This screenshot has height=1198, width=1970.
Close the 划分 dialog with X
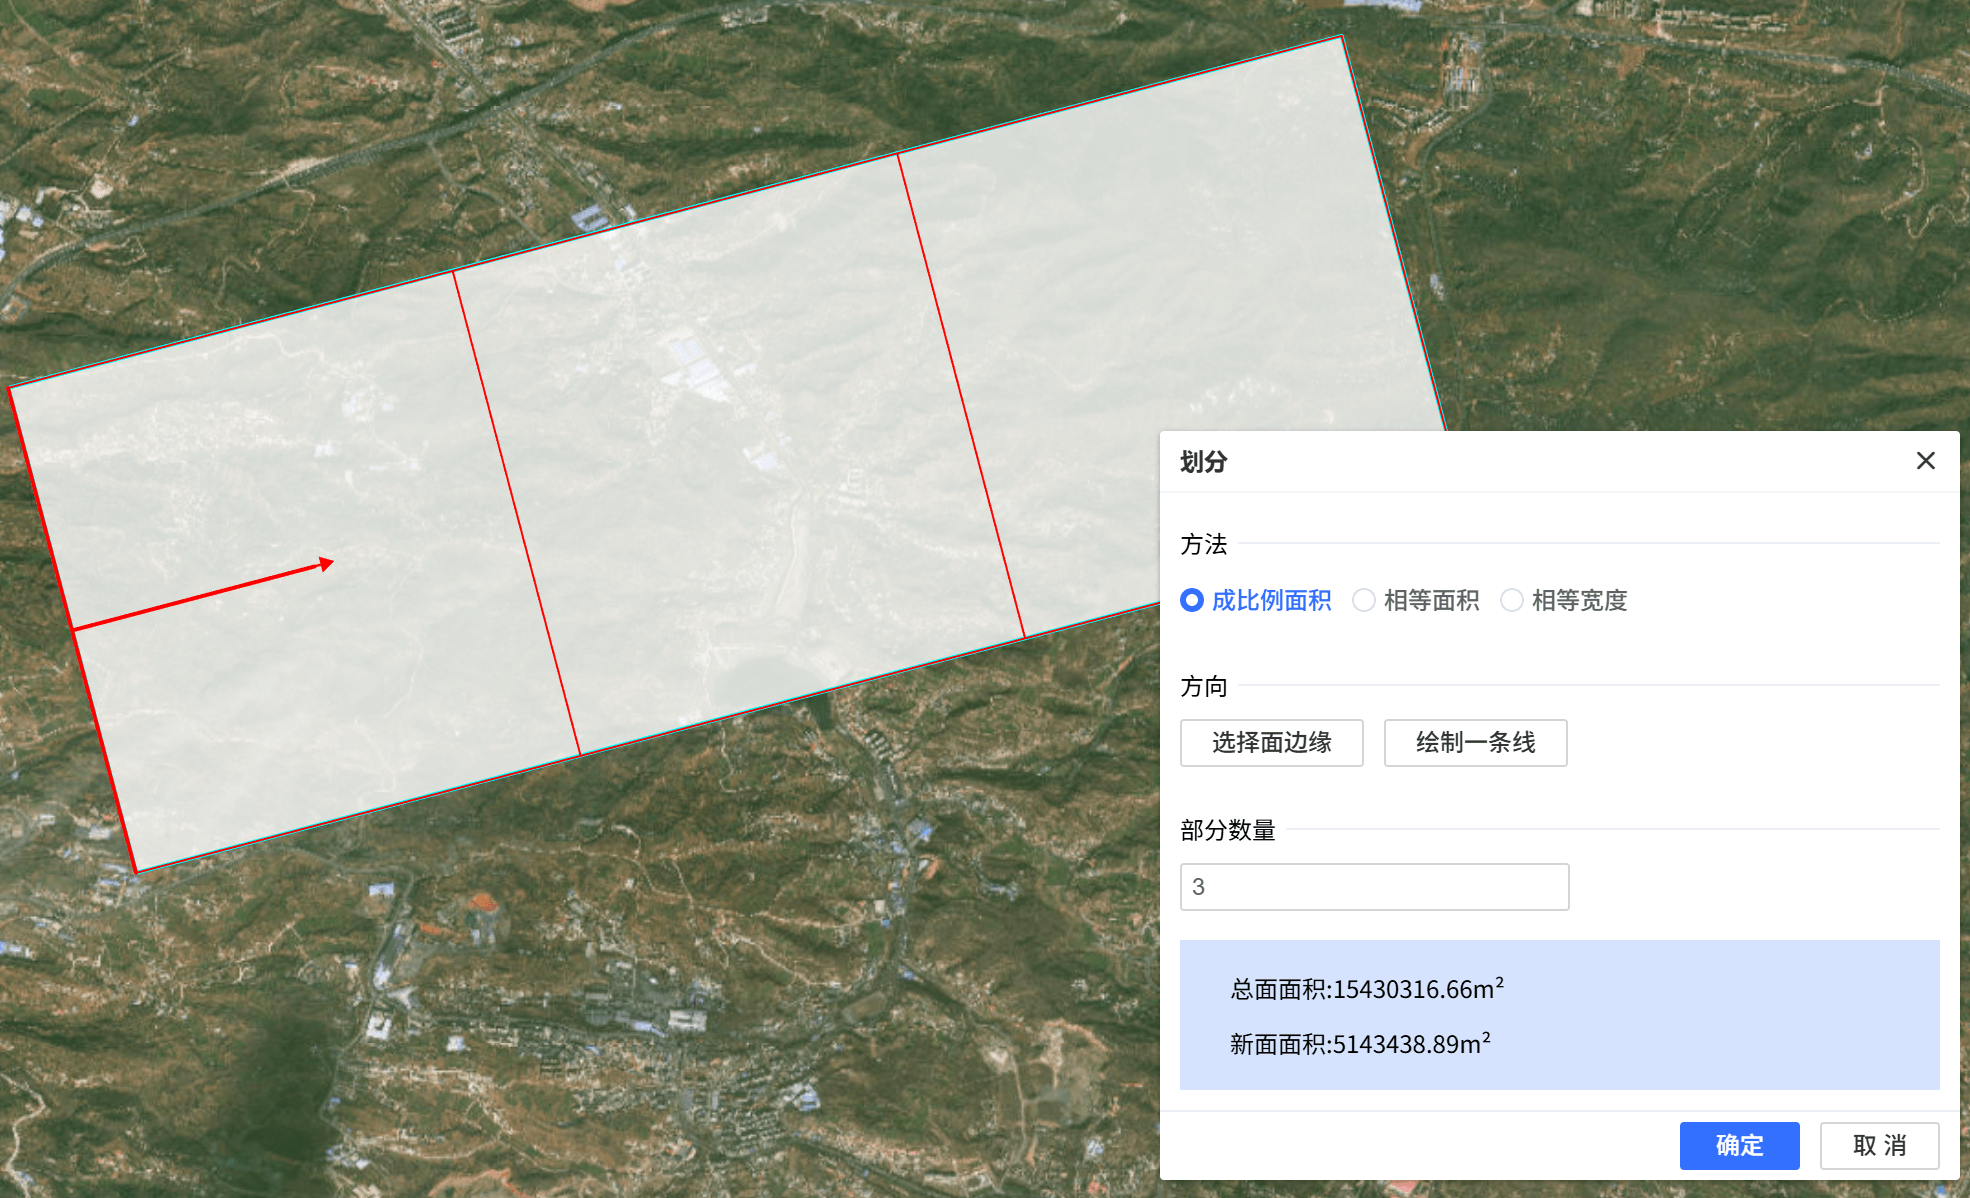point(1925,461)
